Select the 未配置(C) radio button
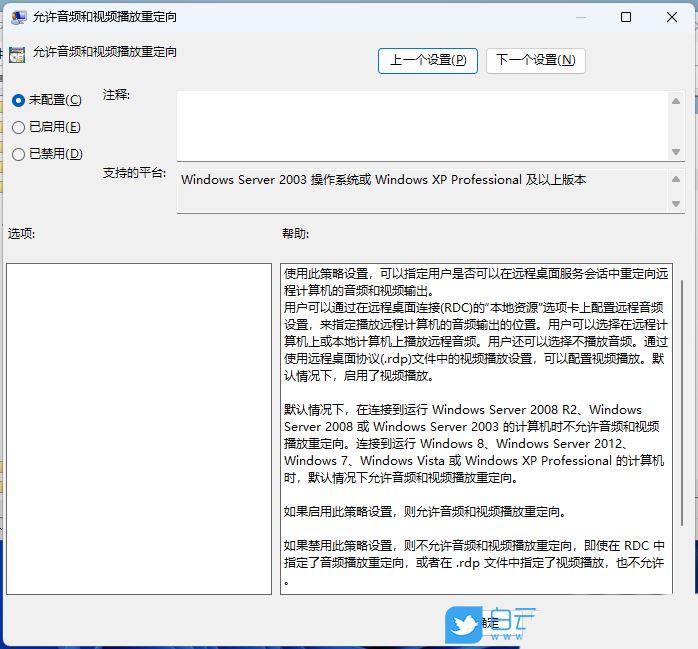The image size is (698, 649). 18,100
